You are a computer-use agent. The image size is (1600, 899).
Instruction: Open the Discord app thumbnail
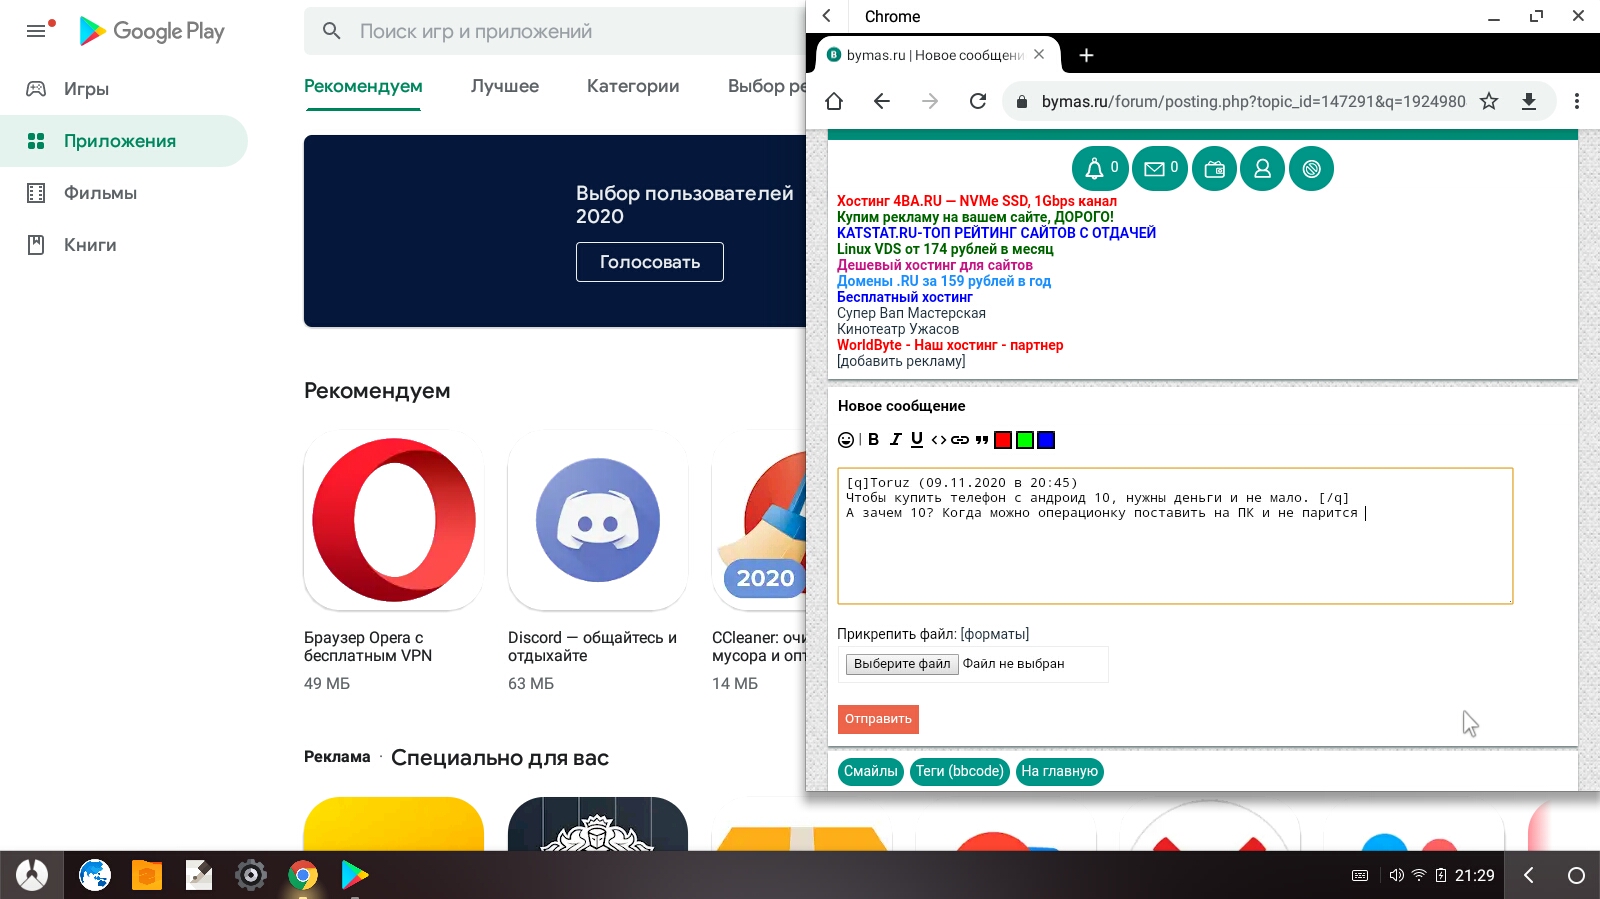(x=598, y=520)
